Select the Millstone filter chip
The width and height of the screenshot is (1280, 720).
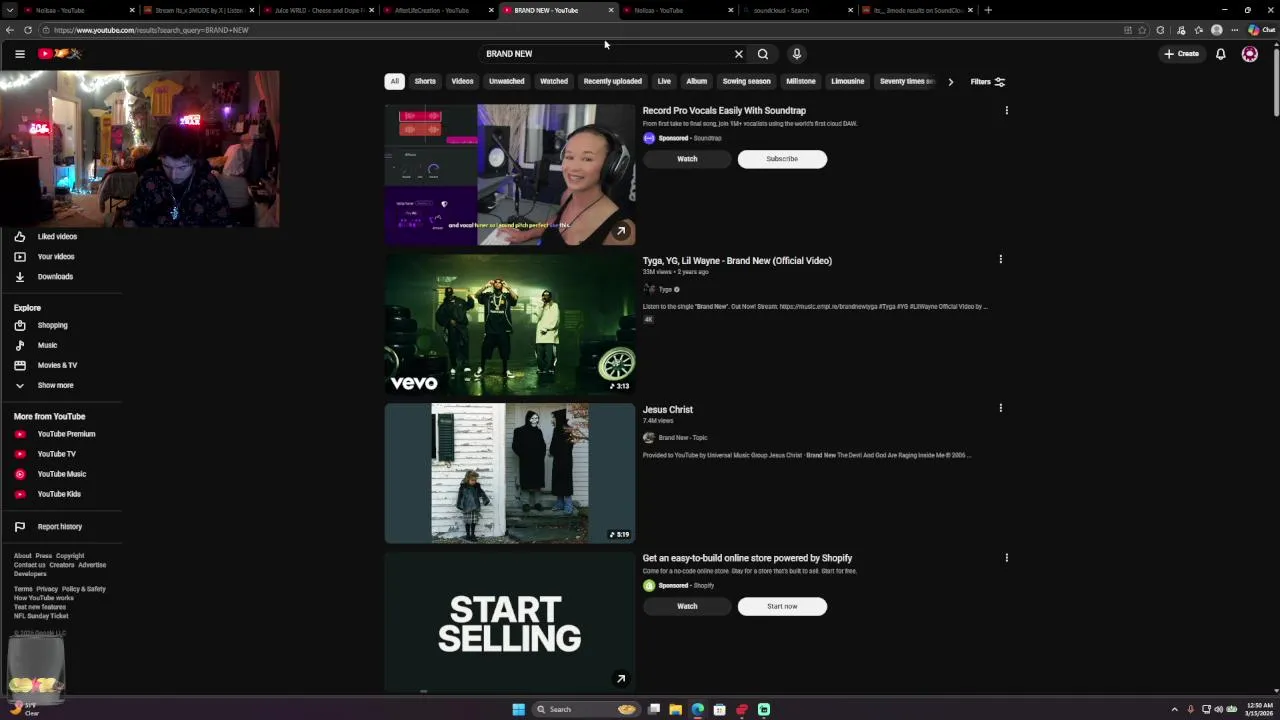[801, 82]
